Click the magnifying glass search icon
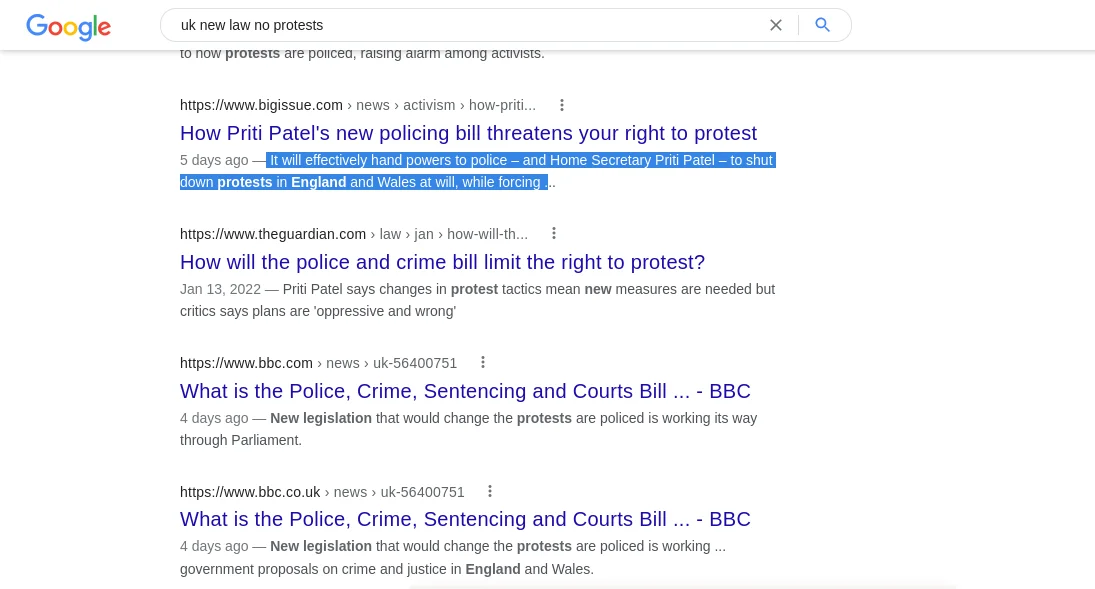The height and width of the screenshot is (589, 1095). (823, 25)
